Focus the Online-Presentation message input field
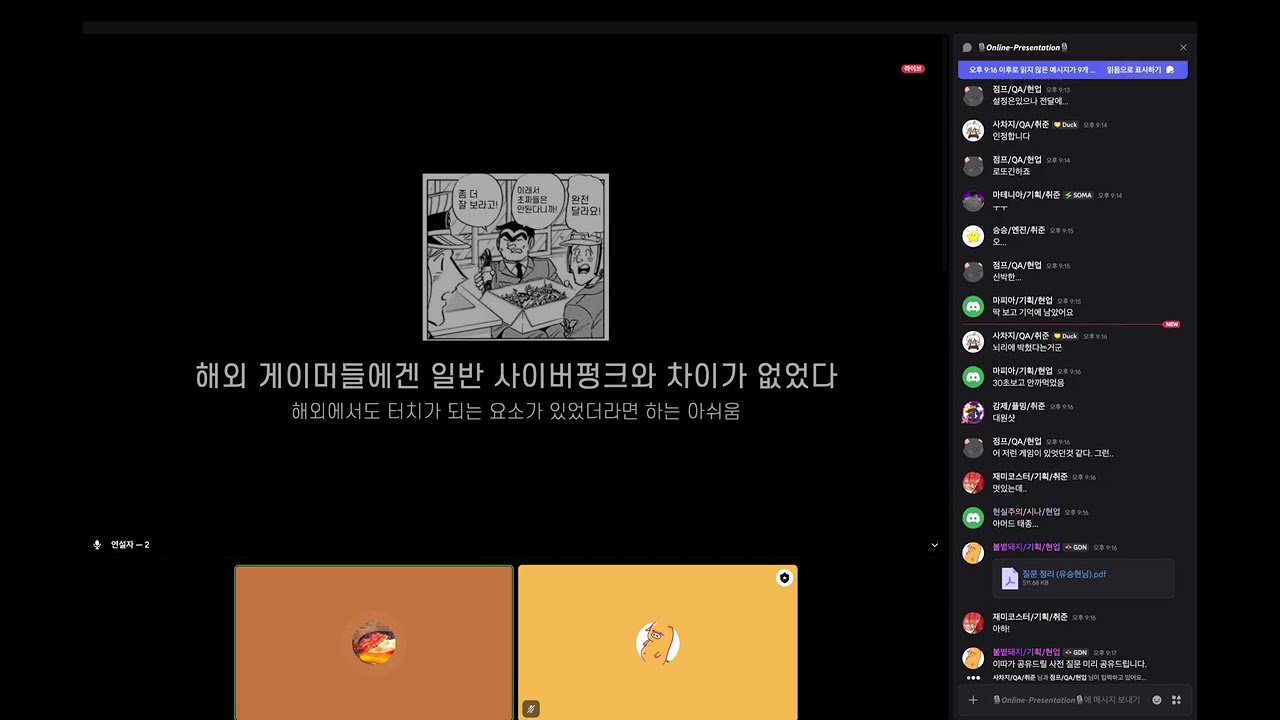This screenshot has height=720, width=1280. coord(1065,700)
